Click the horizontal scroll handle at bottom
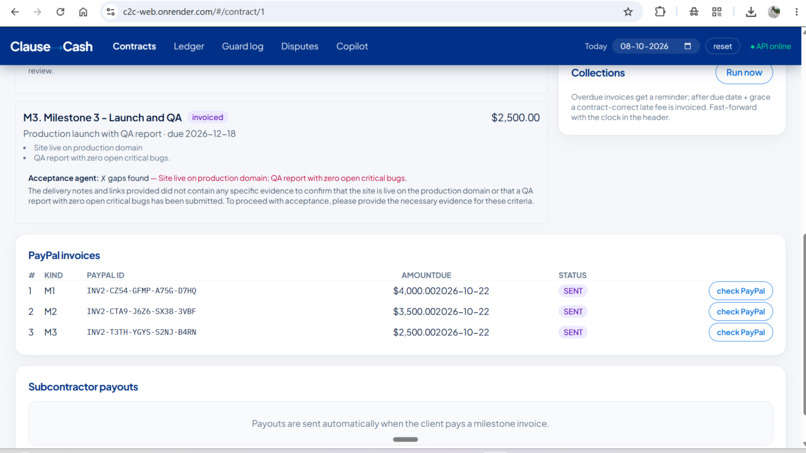 405,440
